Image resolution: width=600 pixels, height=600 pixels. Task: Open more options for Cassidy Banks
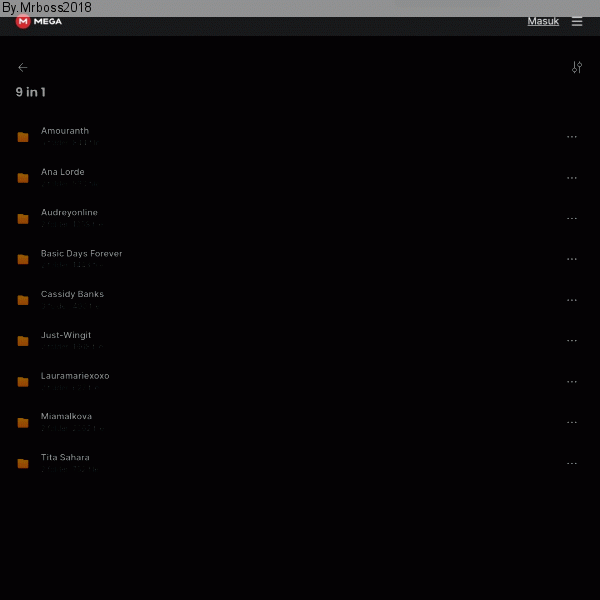point(572,300)
